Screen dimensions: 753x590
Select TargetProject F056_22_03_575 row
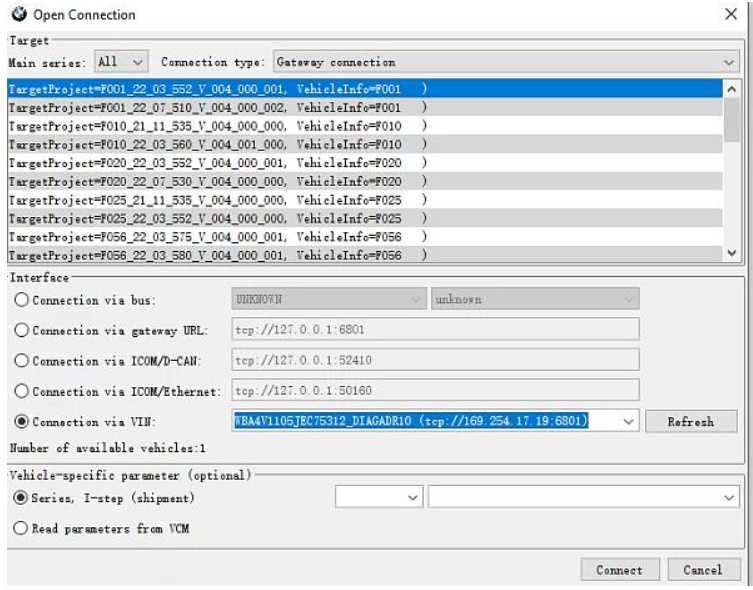pos(365,237)
